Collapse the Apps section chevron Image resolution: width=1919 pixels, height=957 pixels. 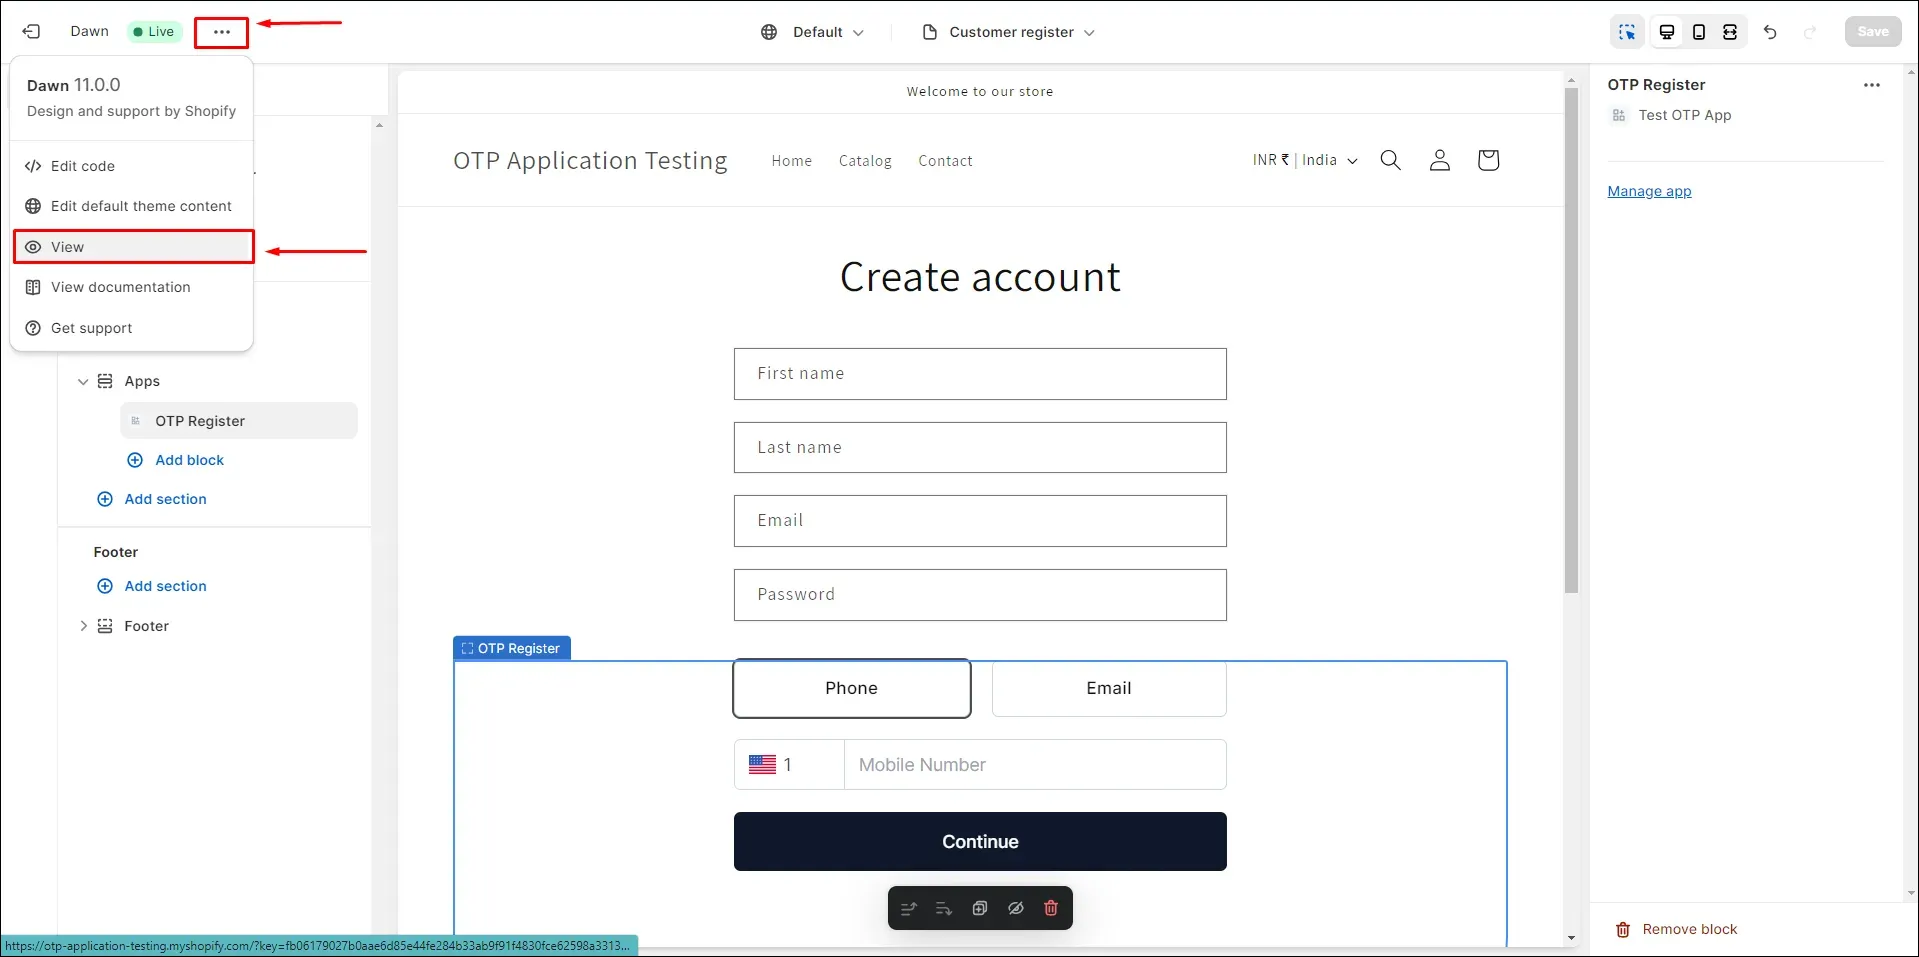pyautogui.click(x=83, y=381)
